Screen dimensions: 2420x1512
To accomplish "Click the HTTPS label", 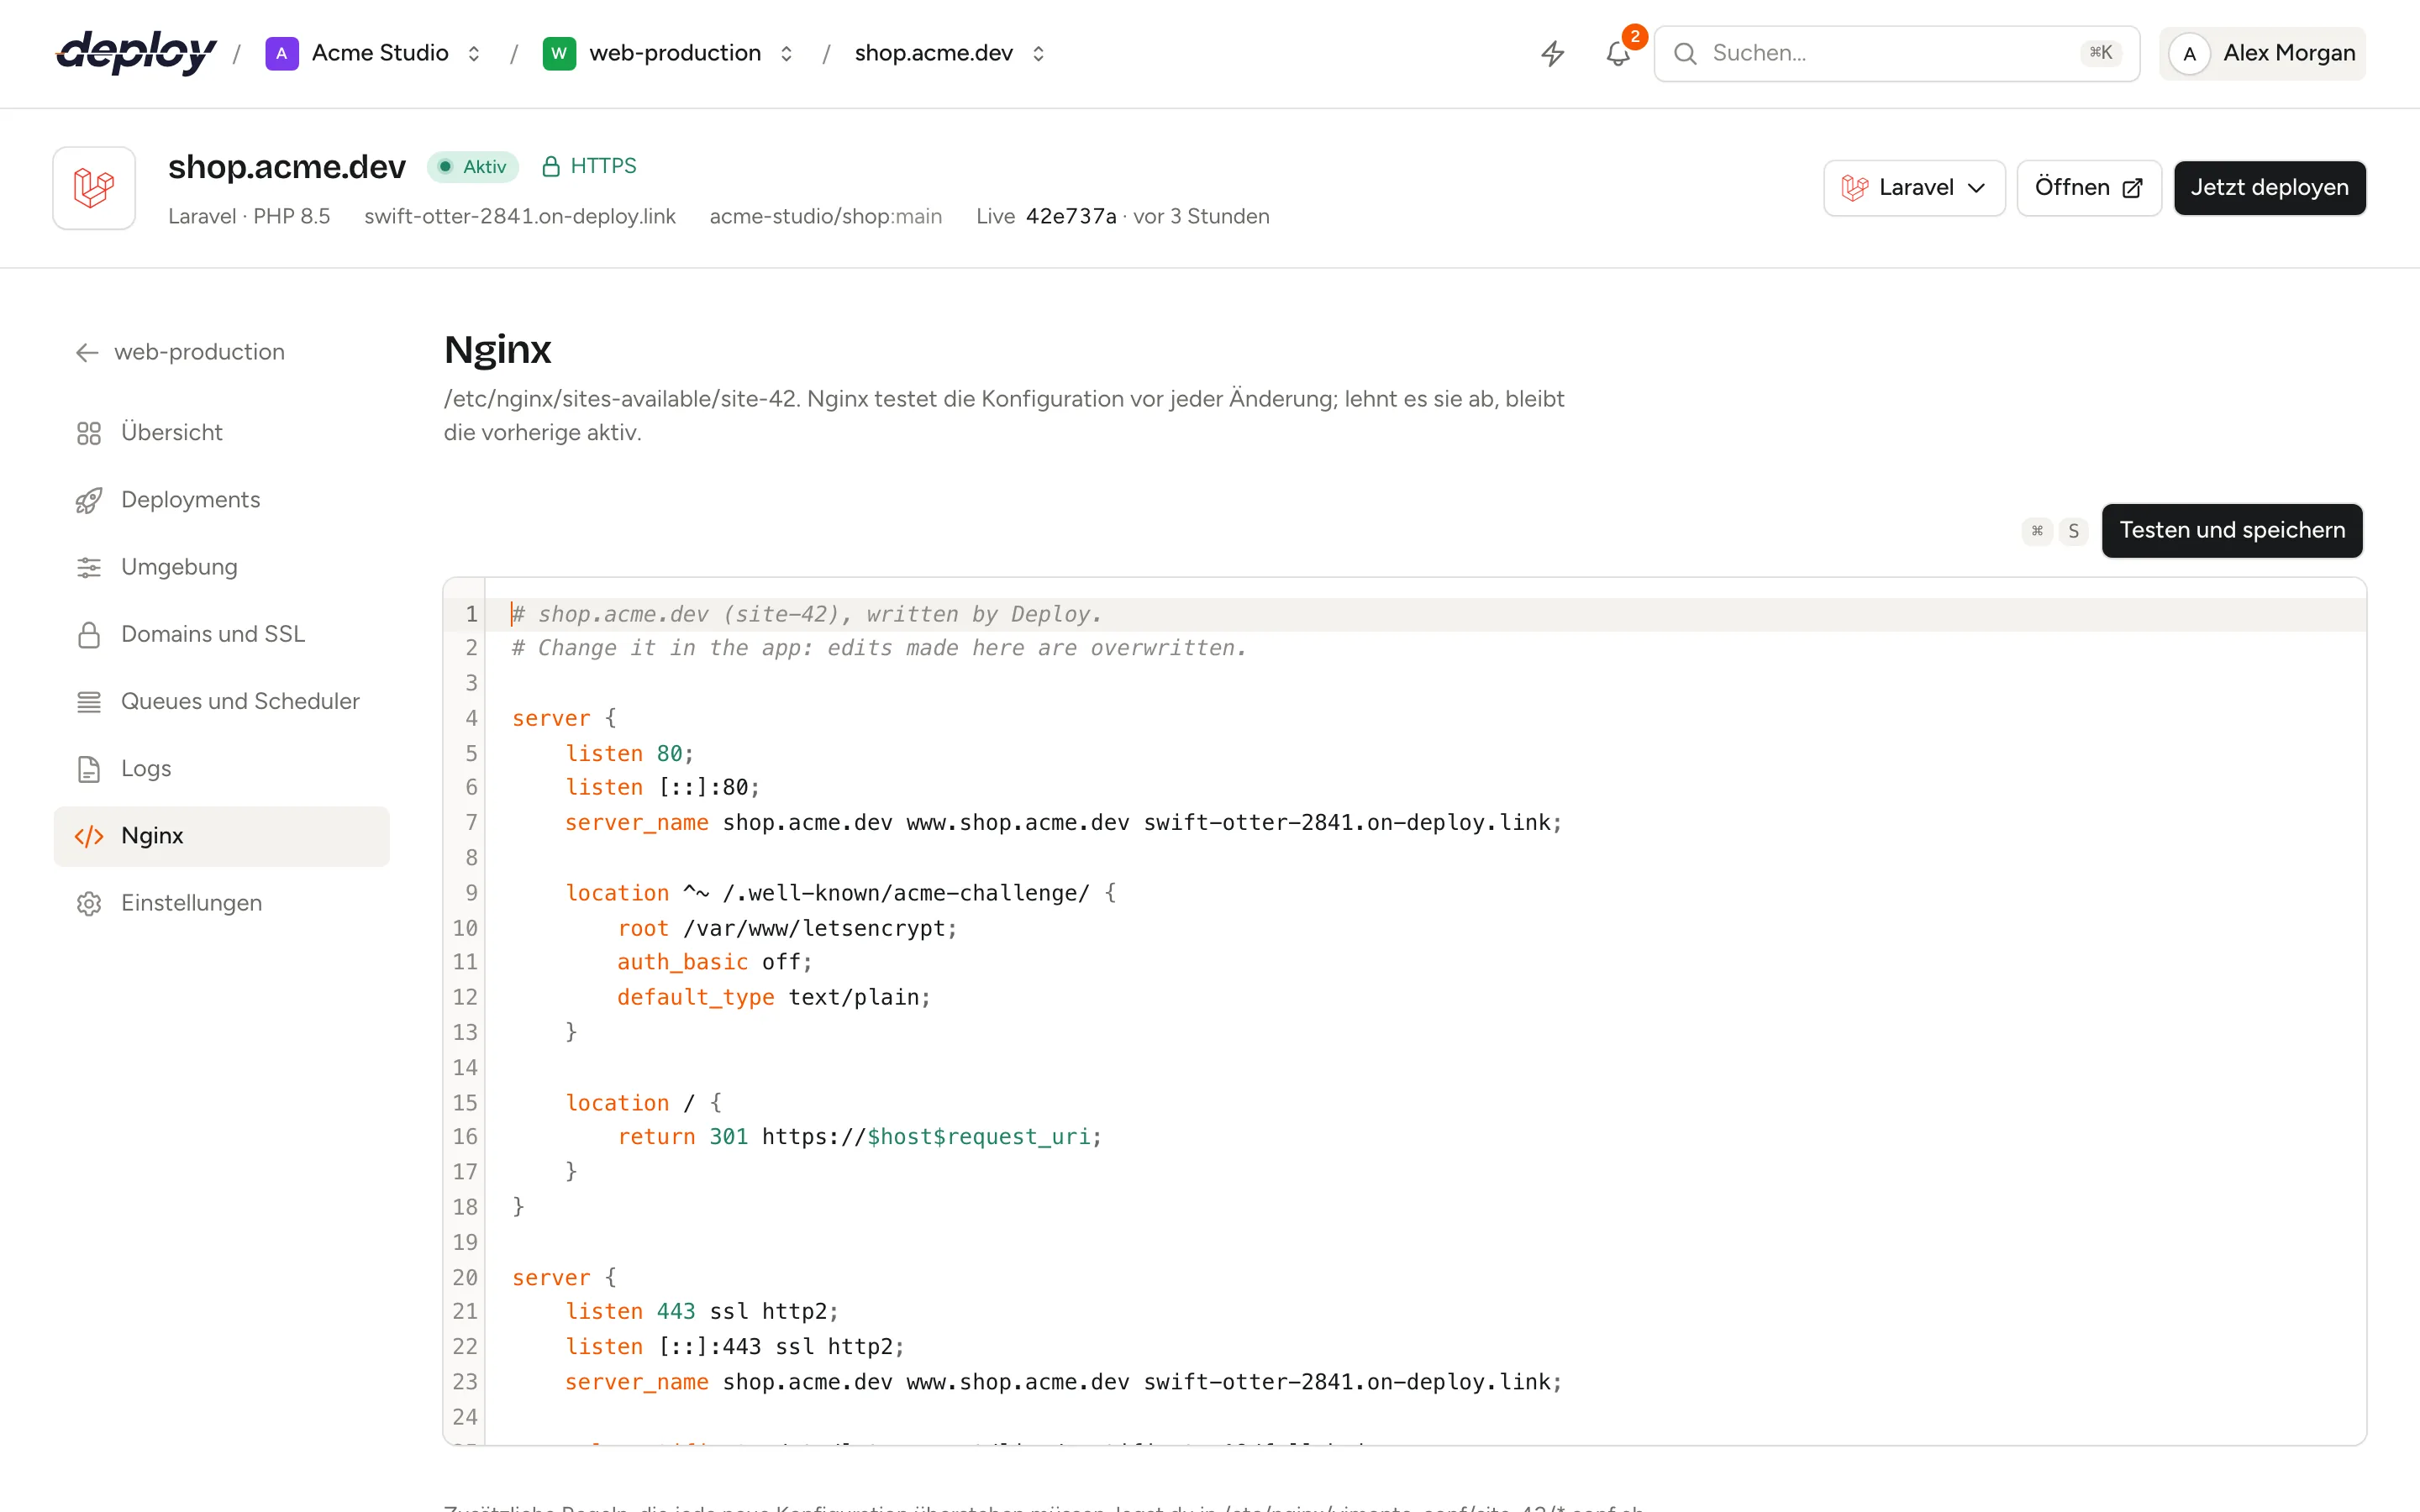I will point(603,166).
